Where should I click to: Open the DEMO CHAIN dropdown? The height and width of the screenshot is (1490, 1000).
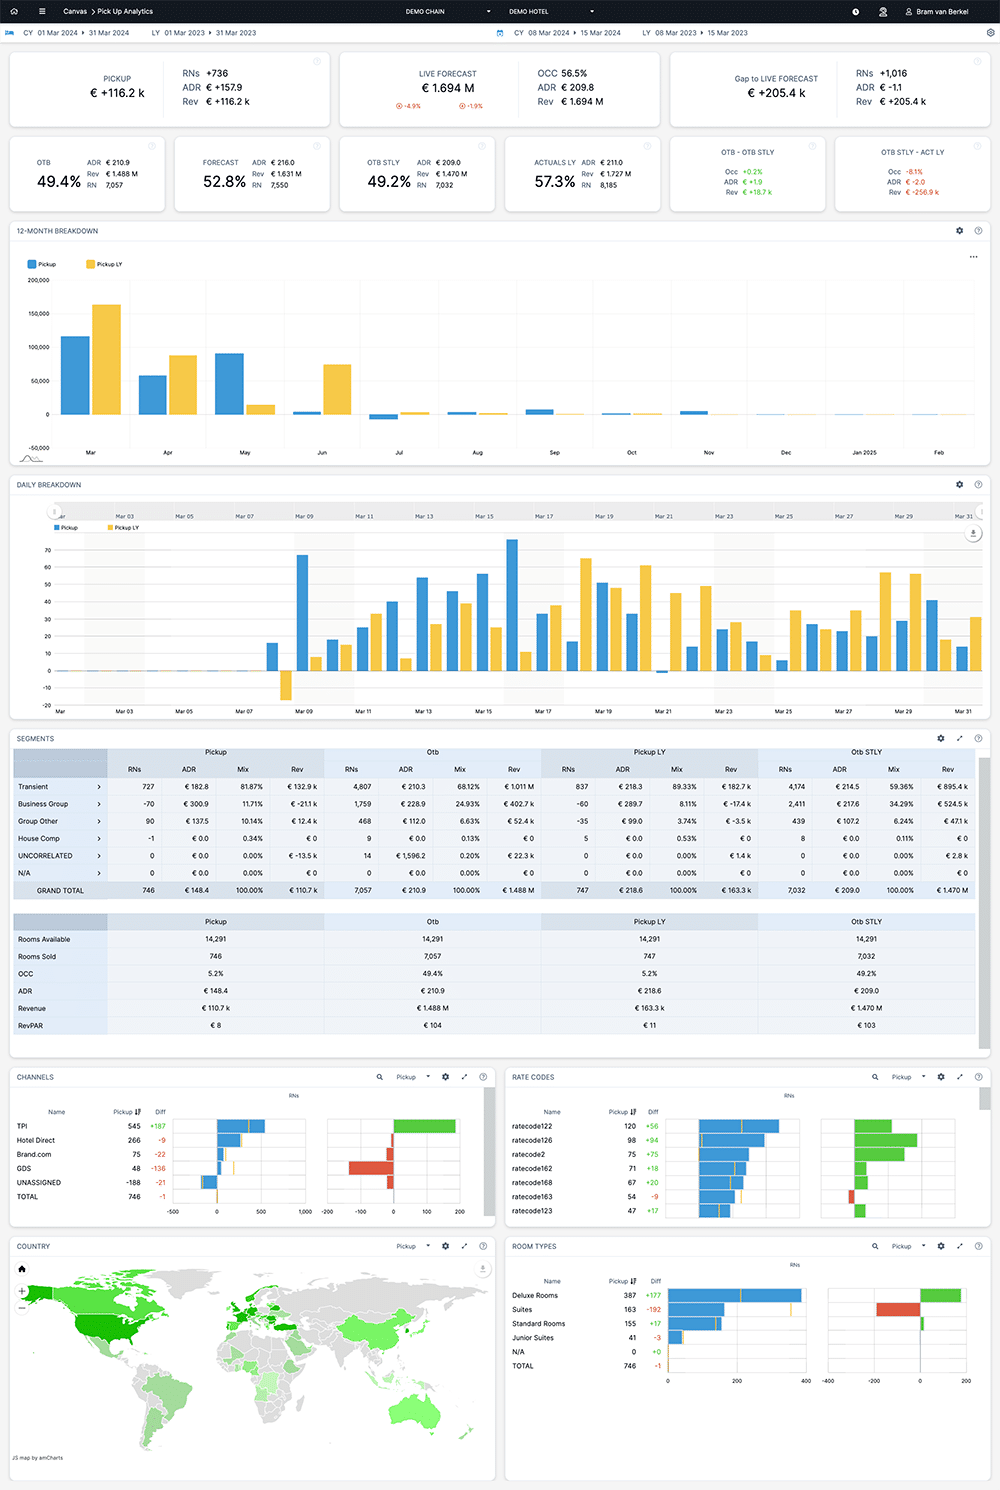point(448,11)
